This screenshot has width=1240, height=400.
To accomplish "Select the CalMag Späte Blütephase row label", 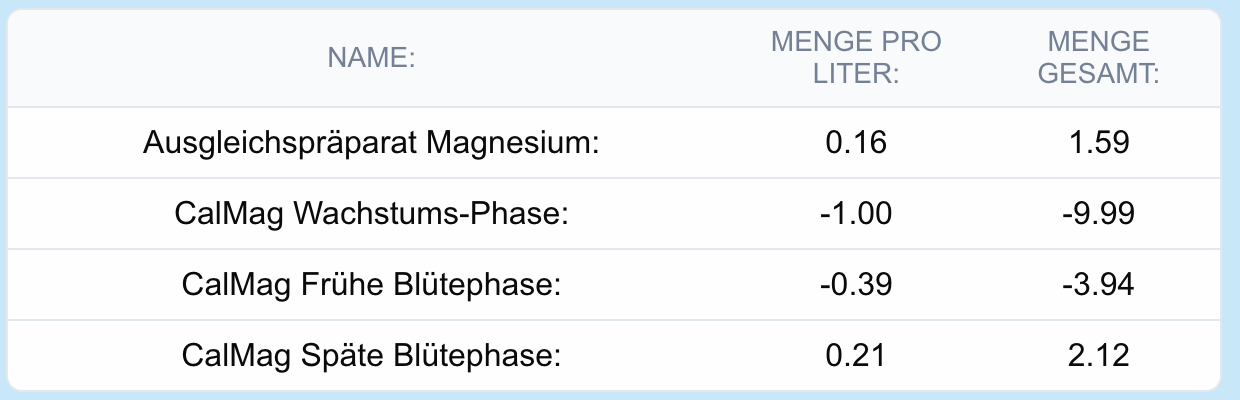I will coord(371,355).
